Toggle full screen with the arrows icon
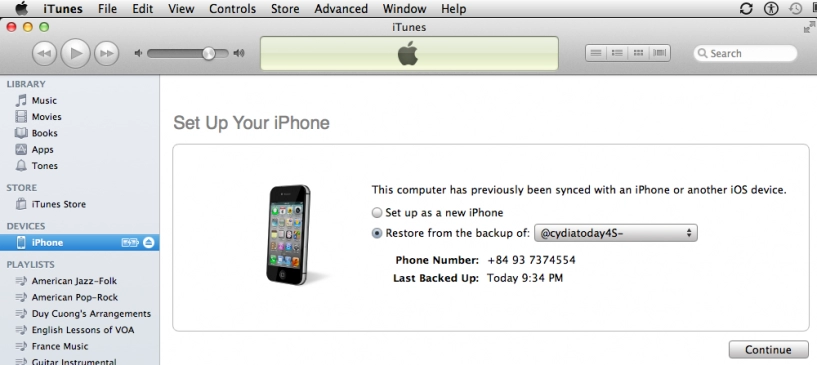Screen dimensions: 817x365 pos(809,27)
